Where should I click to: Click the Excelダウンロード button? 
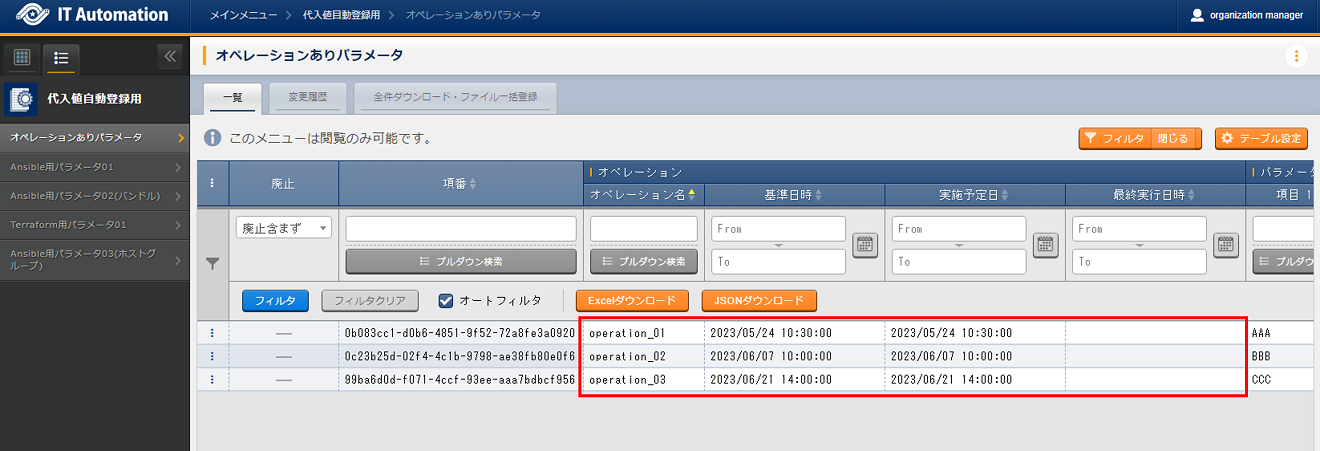point(632,300)
